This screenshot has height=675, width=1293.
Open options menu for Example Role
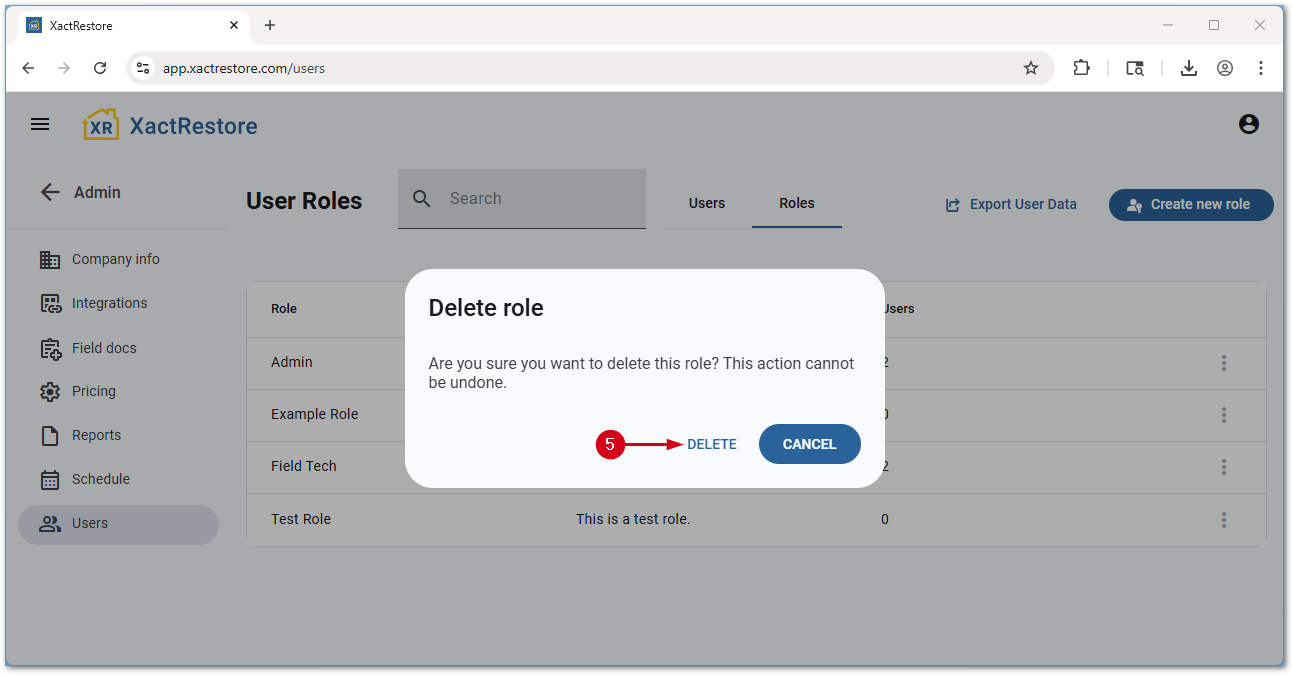[x=1223, y=415]
